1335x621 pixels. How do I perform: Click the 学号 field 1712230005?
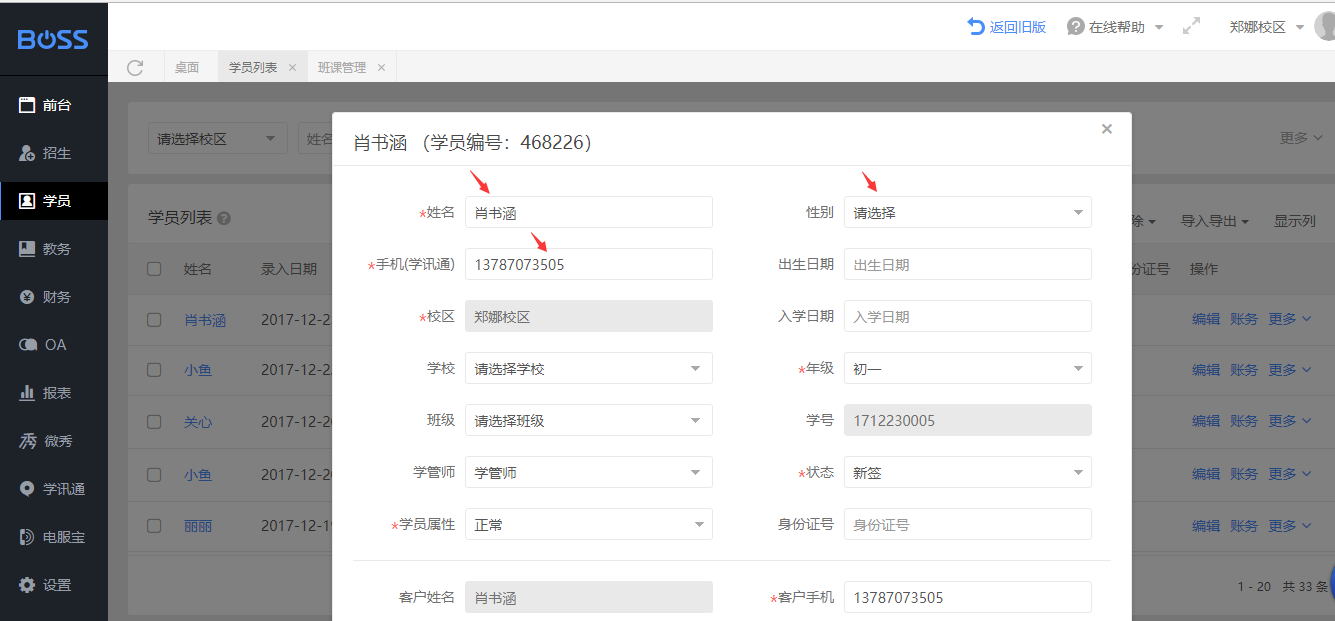tap(967, 420)
